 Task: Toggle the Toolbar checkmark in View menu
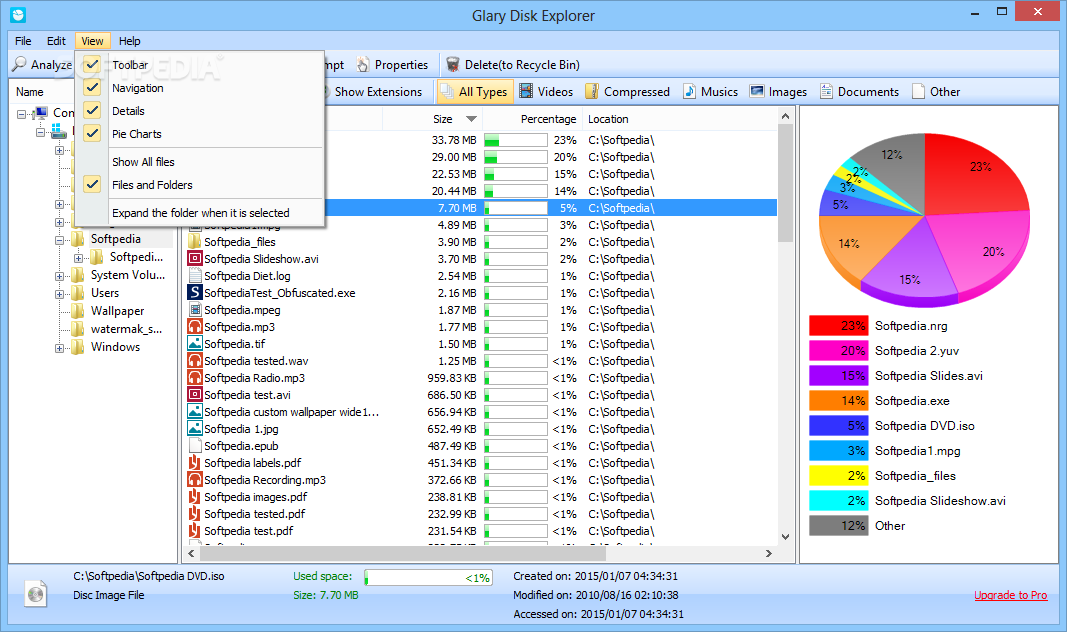93,65
